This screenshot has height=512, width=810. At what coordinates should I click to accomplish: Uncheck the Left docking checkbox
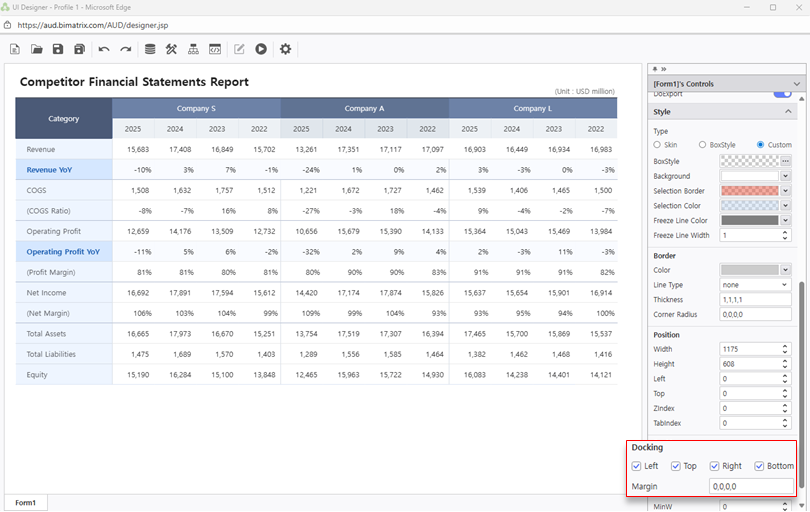click(637, 466)
